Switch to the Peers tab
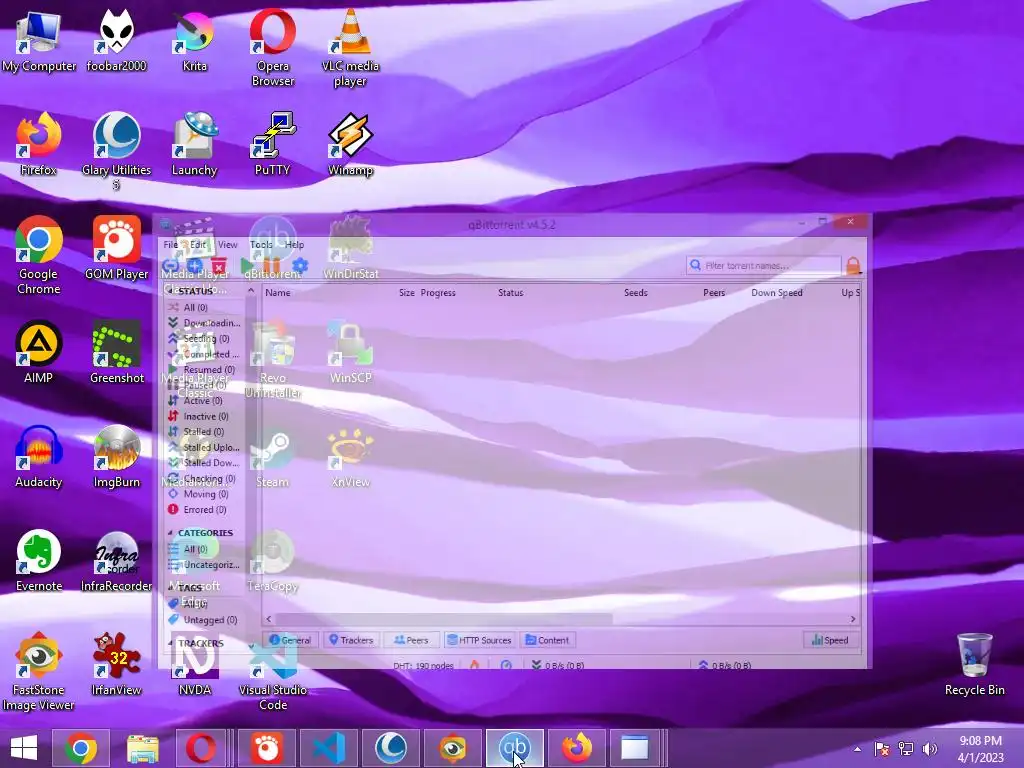The width and height of the screenshot is (1024, 768). (x=411, y=640)
